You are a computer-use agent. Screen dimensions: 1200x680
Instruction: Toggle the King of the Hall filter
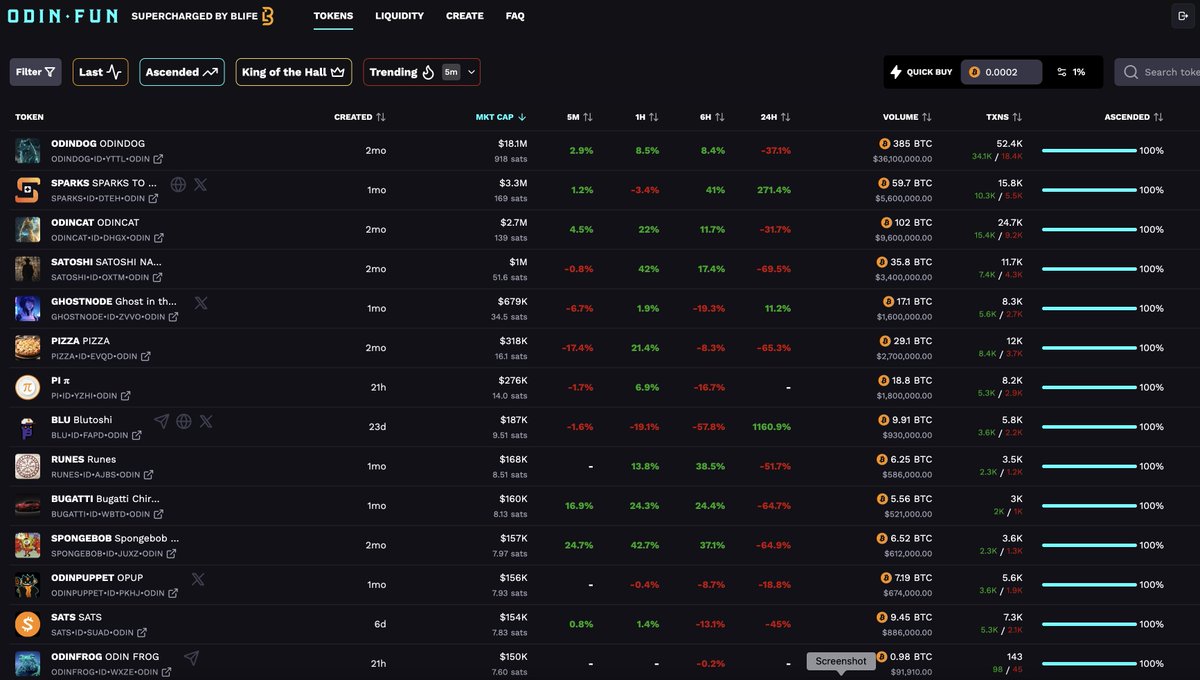294,72
